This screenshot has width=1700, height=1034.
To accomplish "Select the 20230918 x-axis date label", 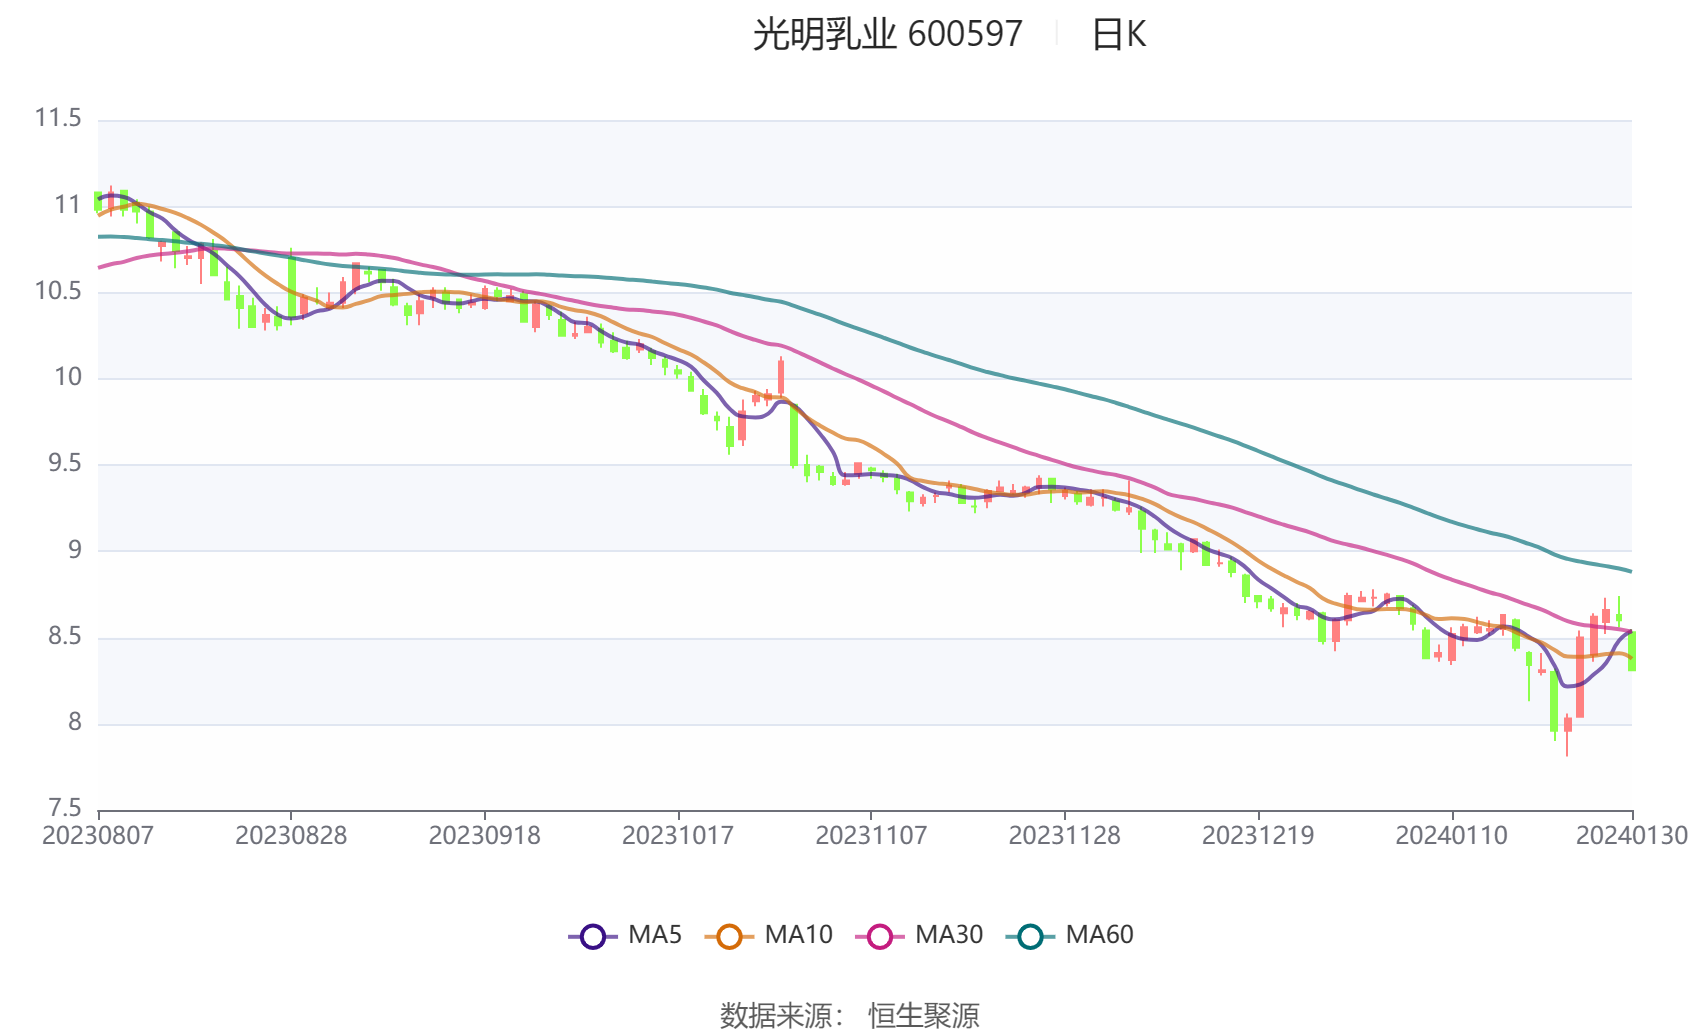I will tap(485, 836).
